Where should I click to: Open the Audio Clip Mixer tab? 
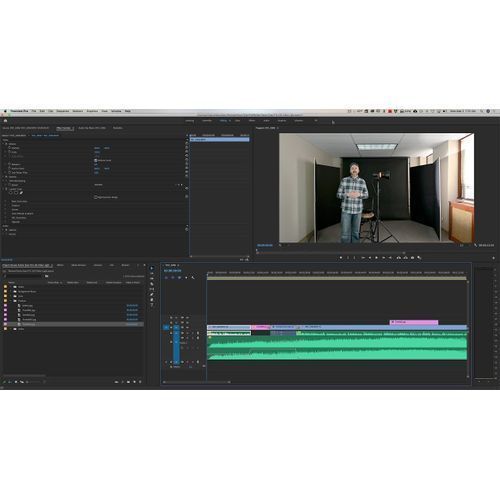tap(92, 128)
